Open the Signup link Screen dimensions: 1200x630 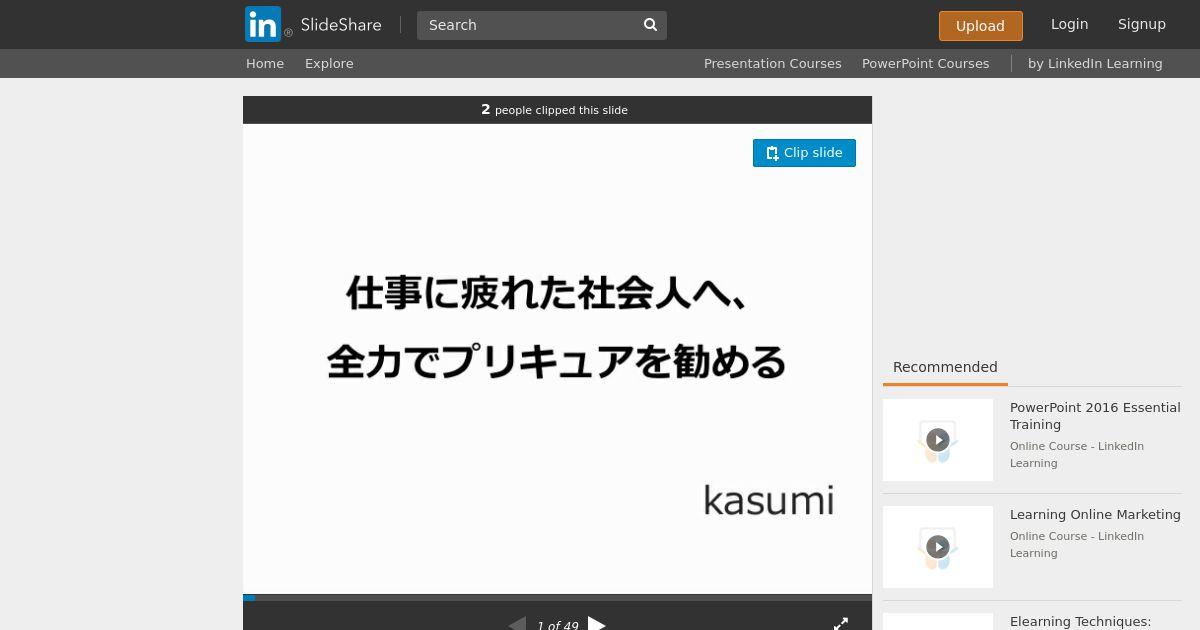click(1141, 24)
